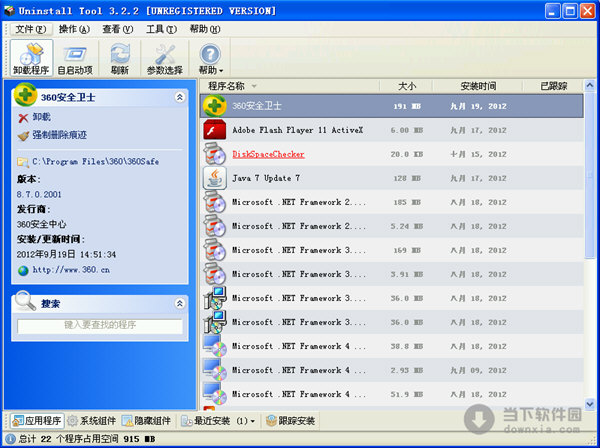The height and width of the screenshot is (448, 600).
Task: Click the 20.0 KB size value
Action: click(x=407, y=154)
